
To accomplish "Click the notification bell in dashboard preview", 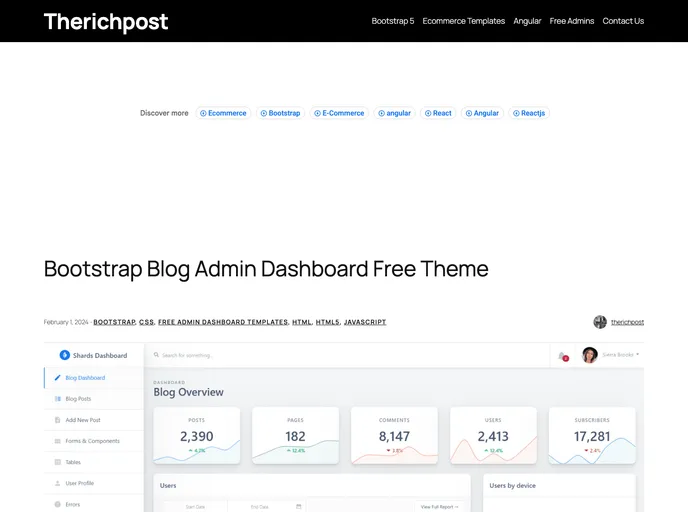I will tap(562, 355).
